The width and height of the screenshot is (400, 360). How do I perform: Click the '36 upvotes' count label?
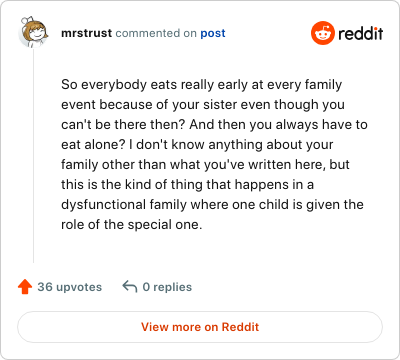69,287
